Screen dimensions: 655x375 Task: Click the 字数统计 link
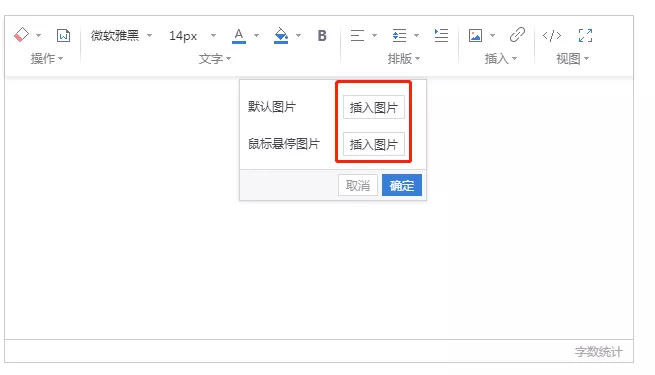point(599,352)
